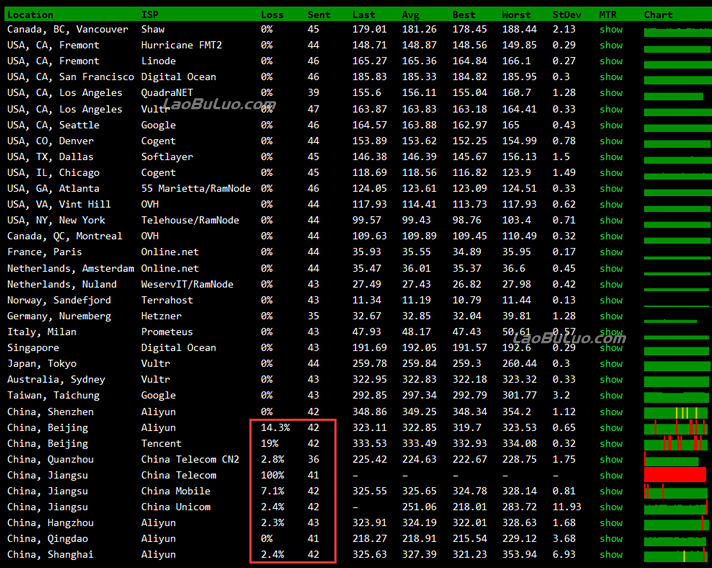Show MTR for Qingdao Aliyun row

[611, 539]
